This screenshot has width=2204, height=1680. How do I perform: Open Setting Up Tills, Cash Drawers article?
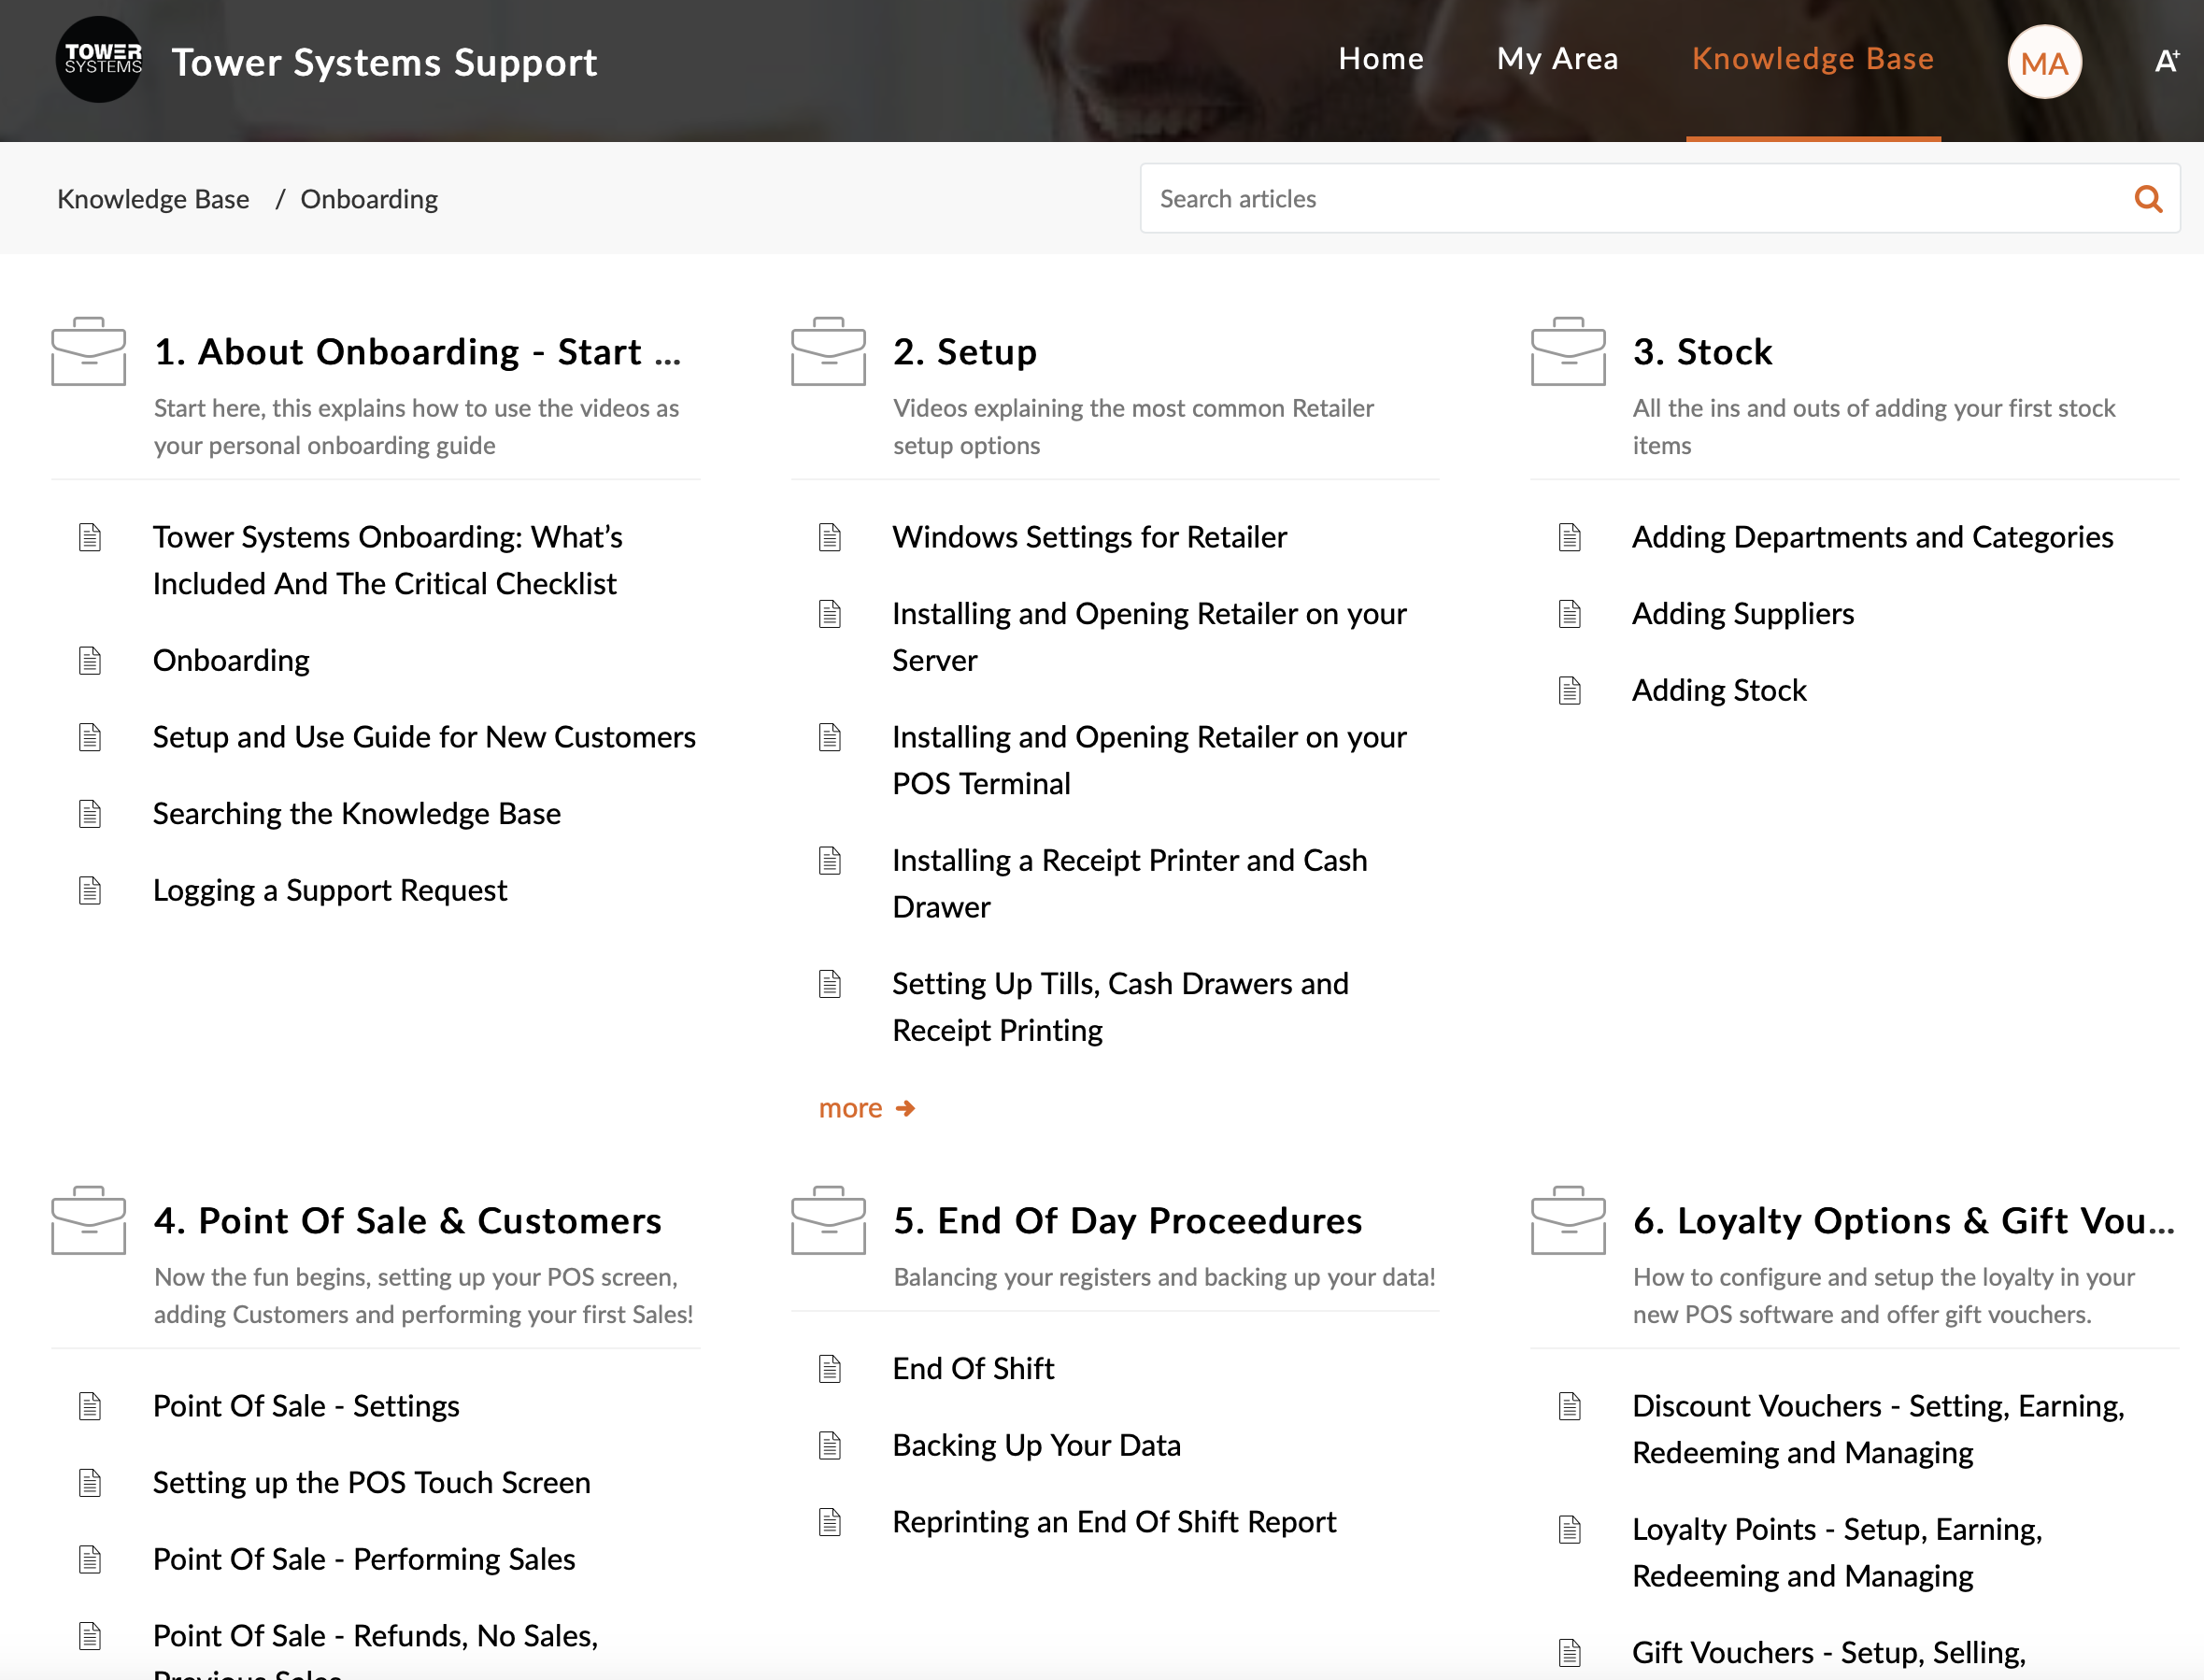(1120, 1007)
